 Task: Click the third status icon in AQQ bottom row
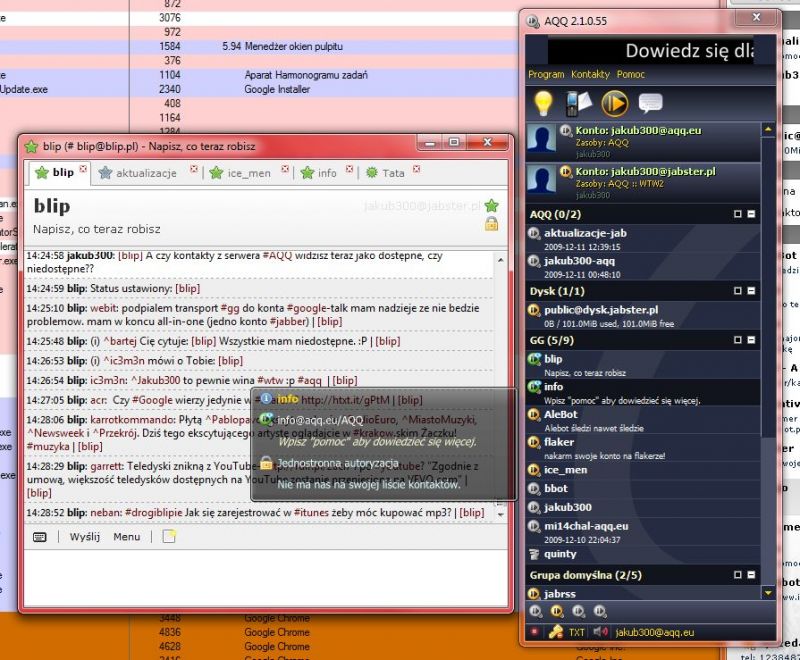point(578,611)
